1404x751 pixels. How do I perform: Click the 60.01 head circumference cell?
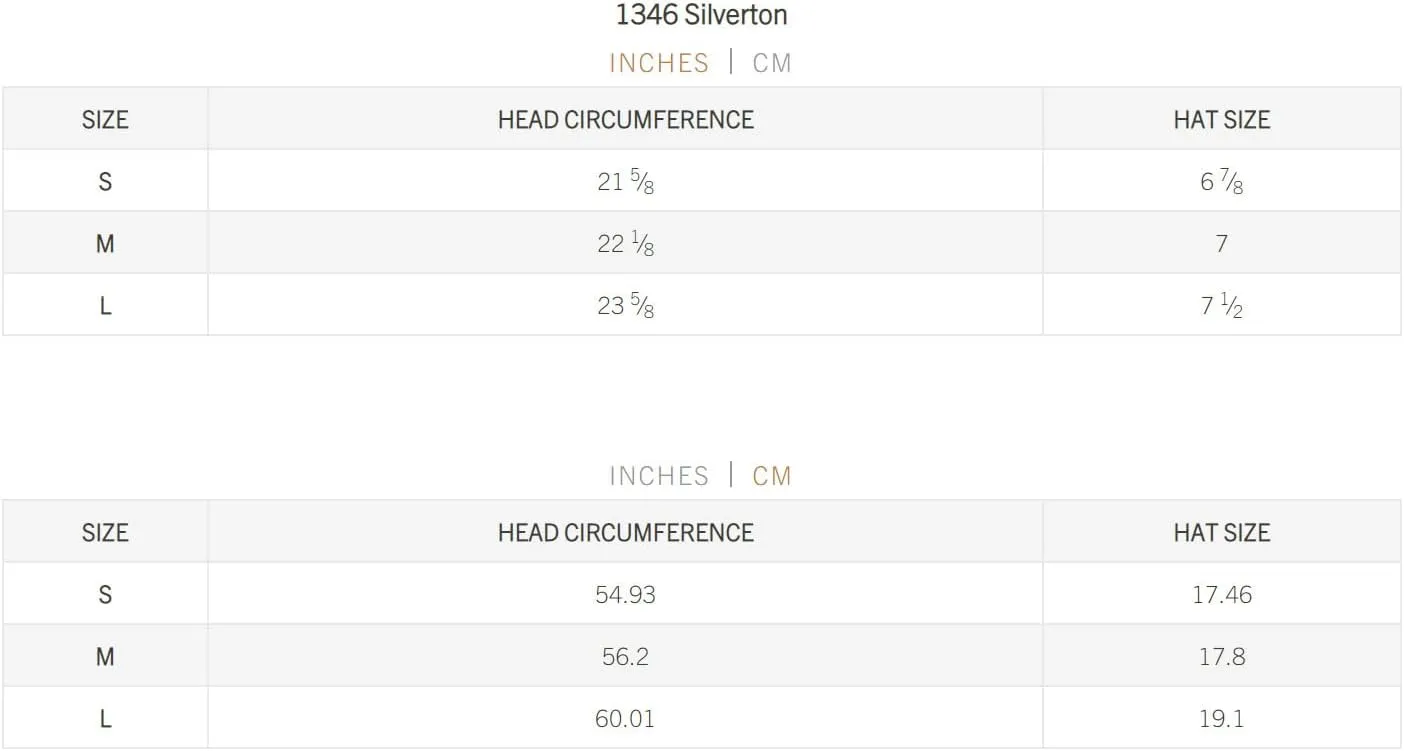[x=625, y=718]
